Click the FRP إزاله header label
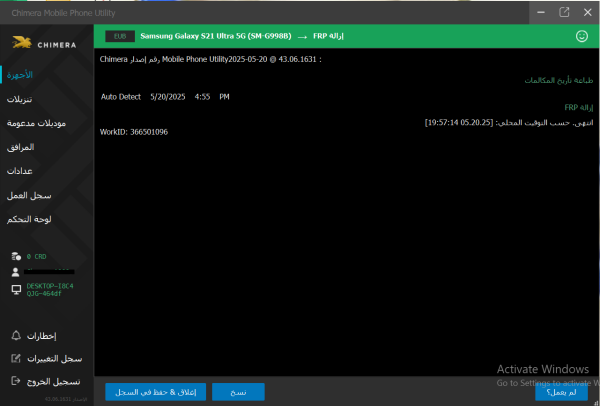Viewport: 600px width, 406px height. 328,36
